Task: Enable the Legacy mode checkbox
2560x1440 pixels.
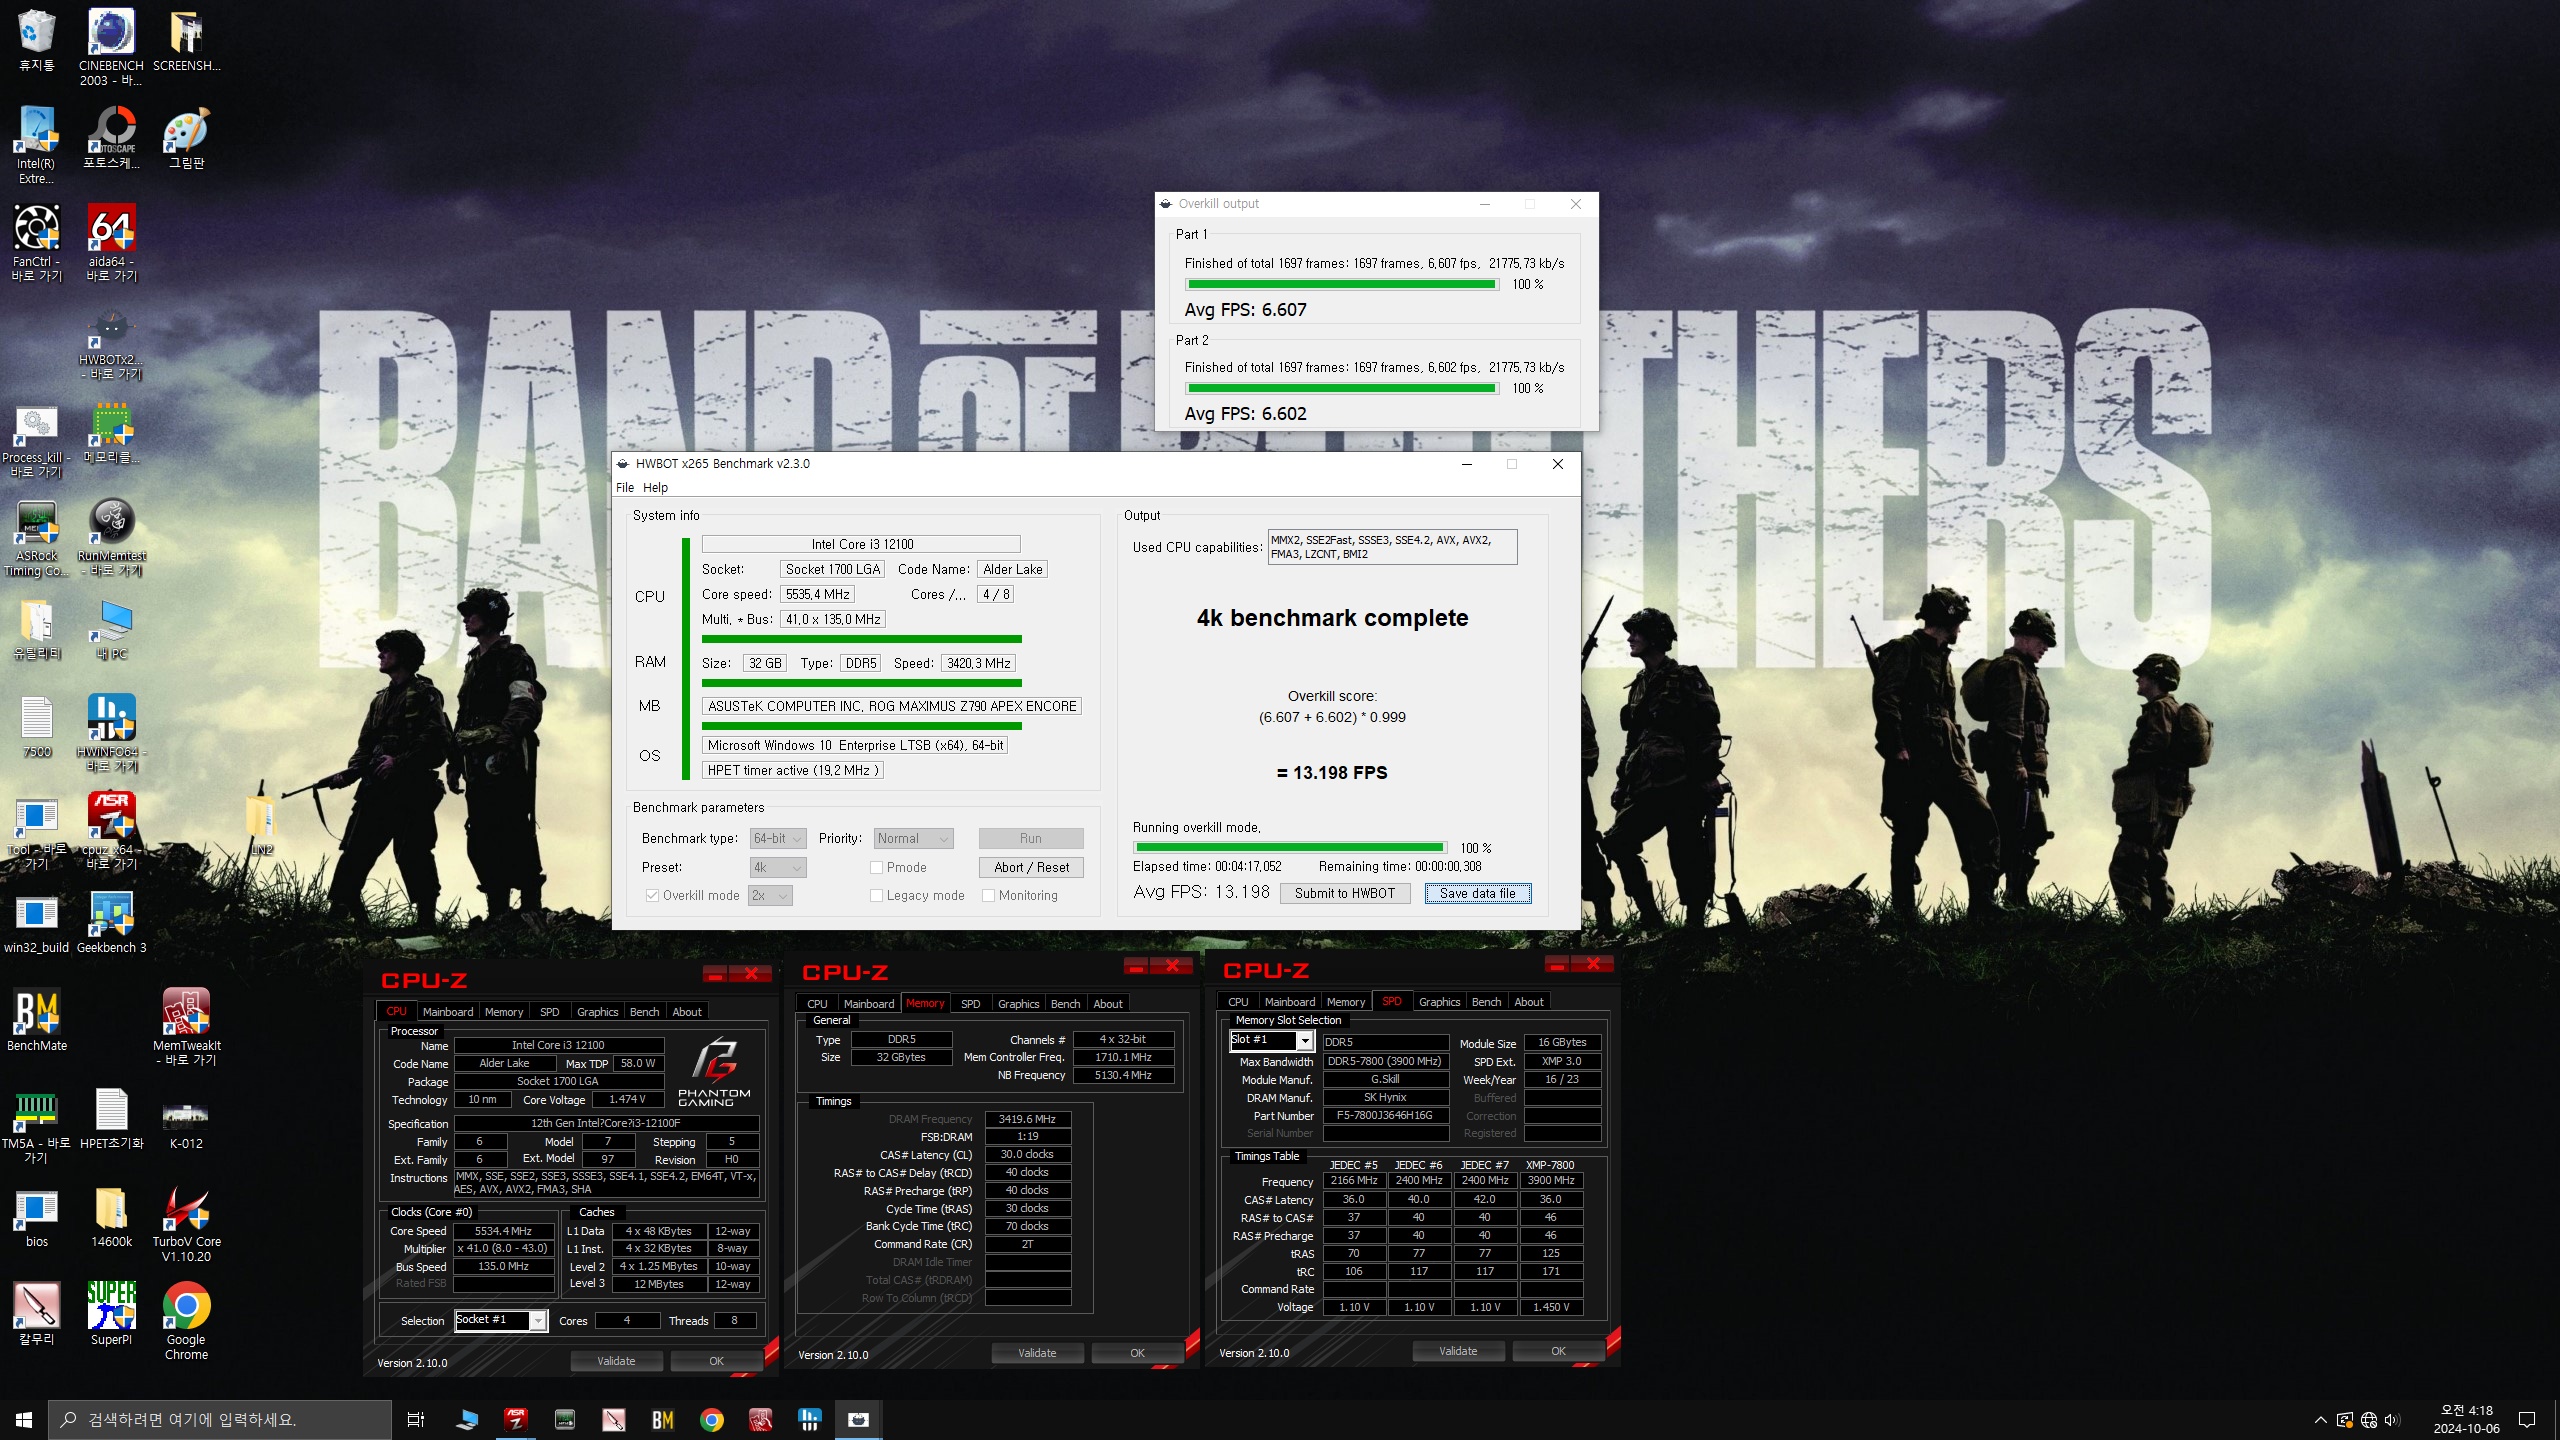Action: point(876,895)
